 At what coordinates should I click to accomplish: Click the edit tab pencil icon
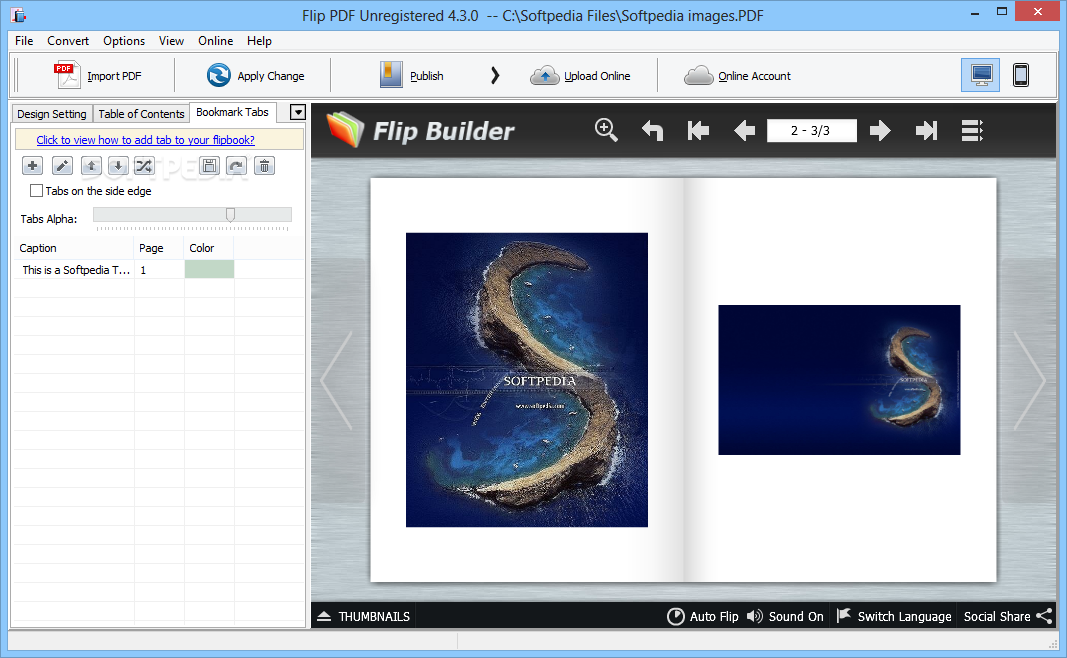pyautogui.click(x=62, y=165)
